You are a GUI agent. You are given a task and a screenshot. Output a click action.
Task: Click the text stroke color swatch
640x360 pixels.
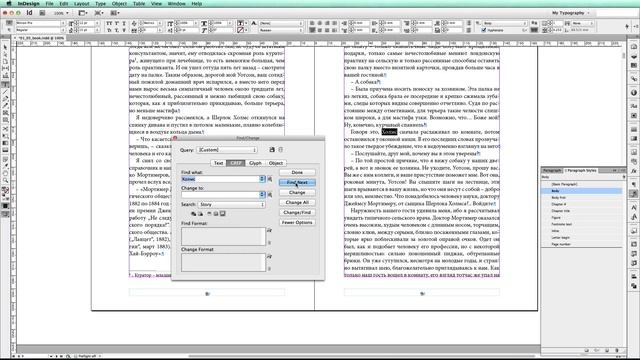pyautogui.click(x=240, y=30)
